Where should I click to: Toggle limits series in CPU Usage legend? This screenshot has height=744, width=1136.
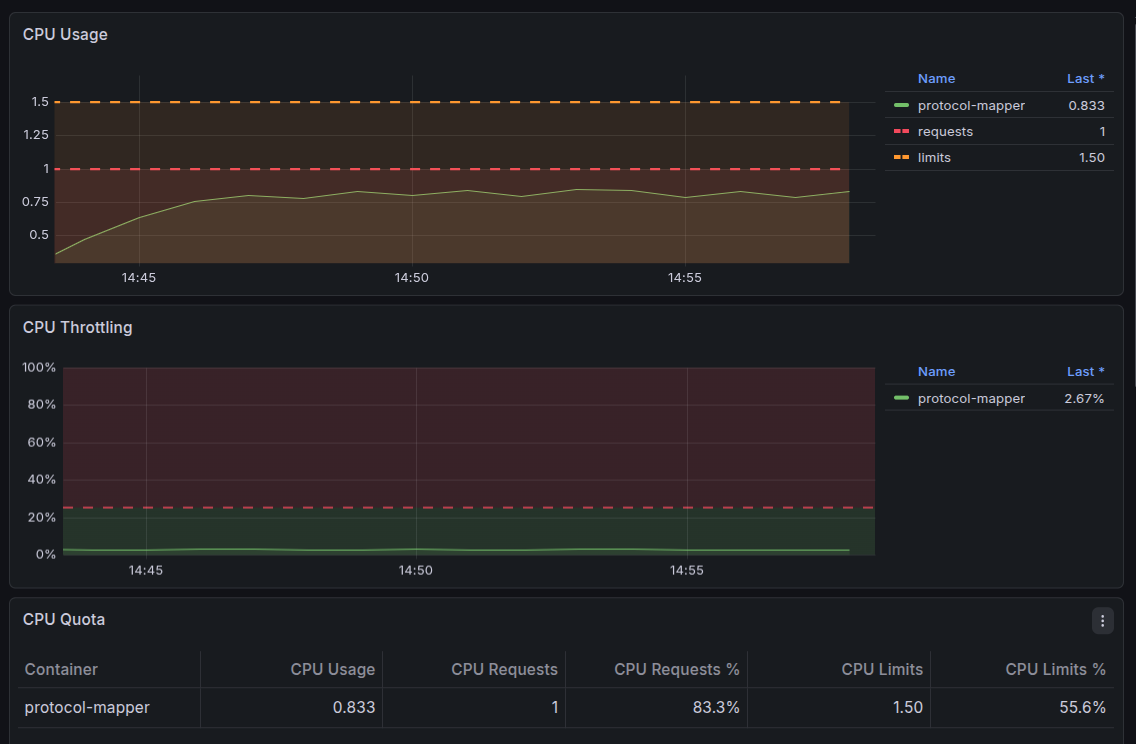[x=934, y=158]
